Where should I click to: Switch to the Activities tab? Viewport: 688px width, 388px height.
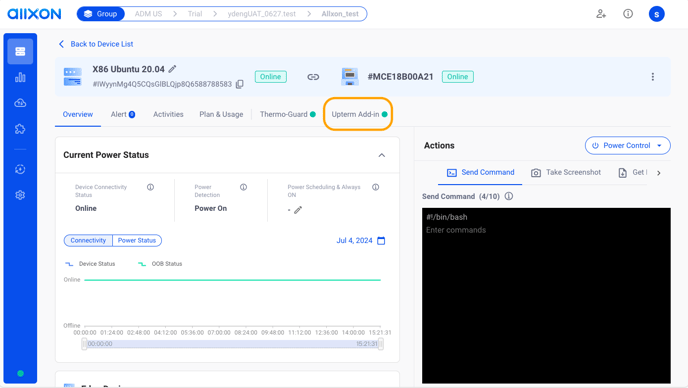click(x=168, y=115)
